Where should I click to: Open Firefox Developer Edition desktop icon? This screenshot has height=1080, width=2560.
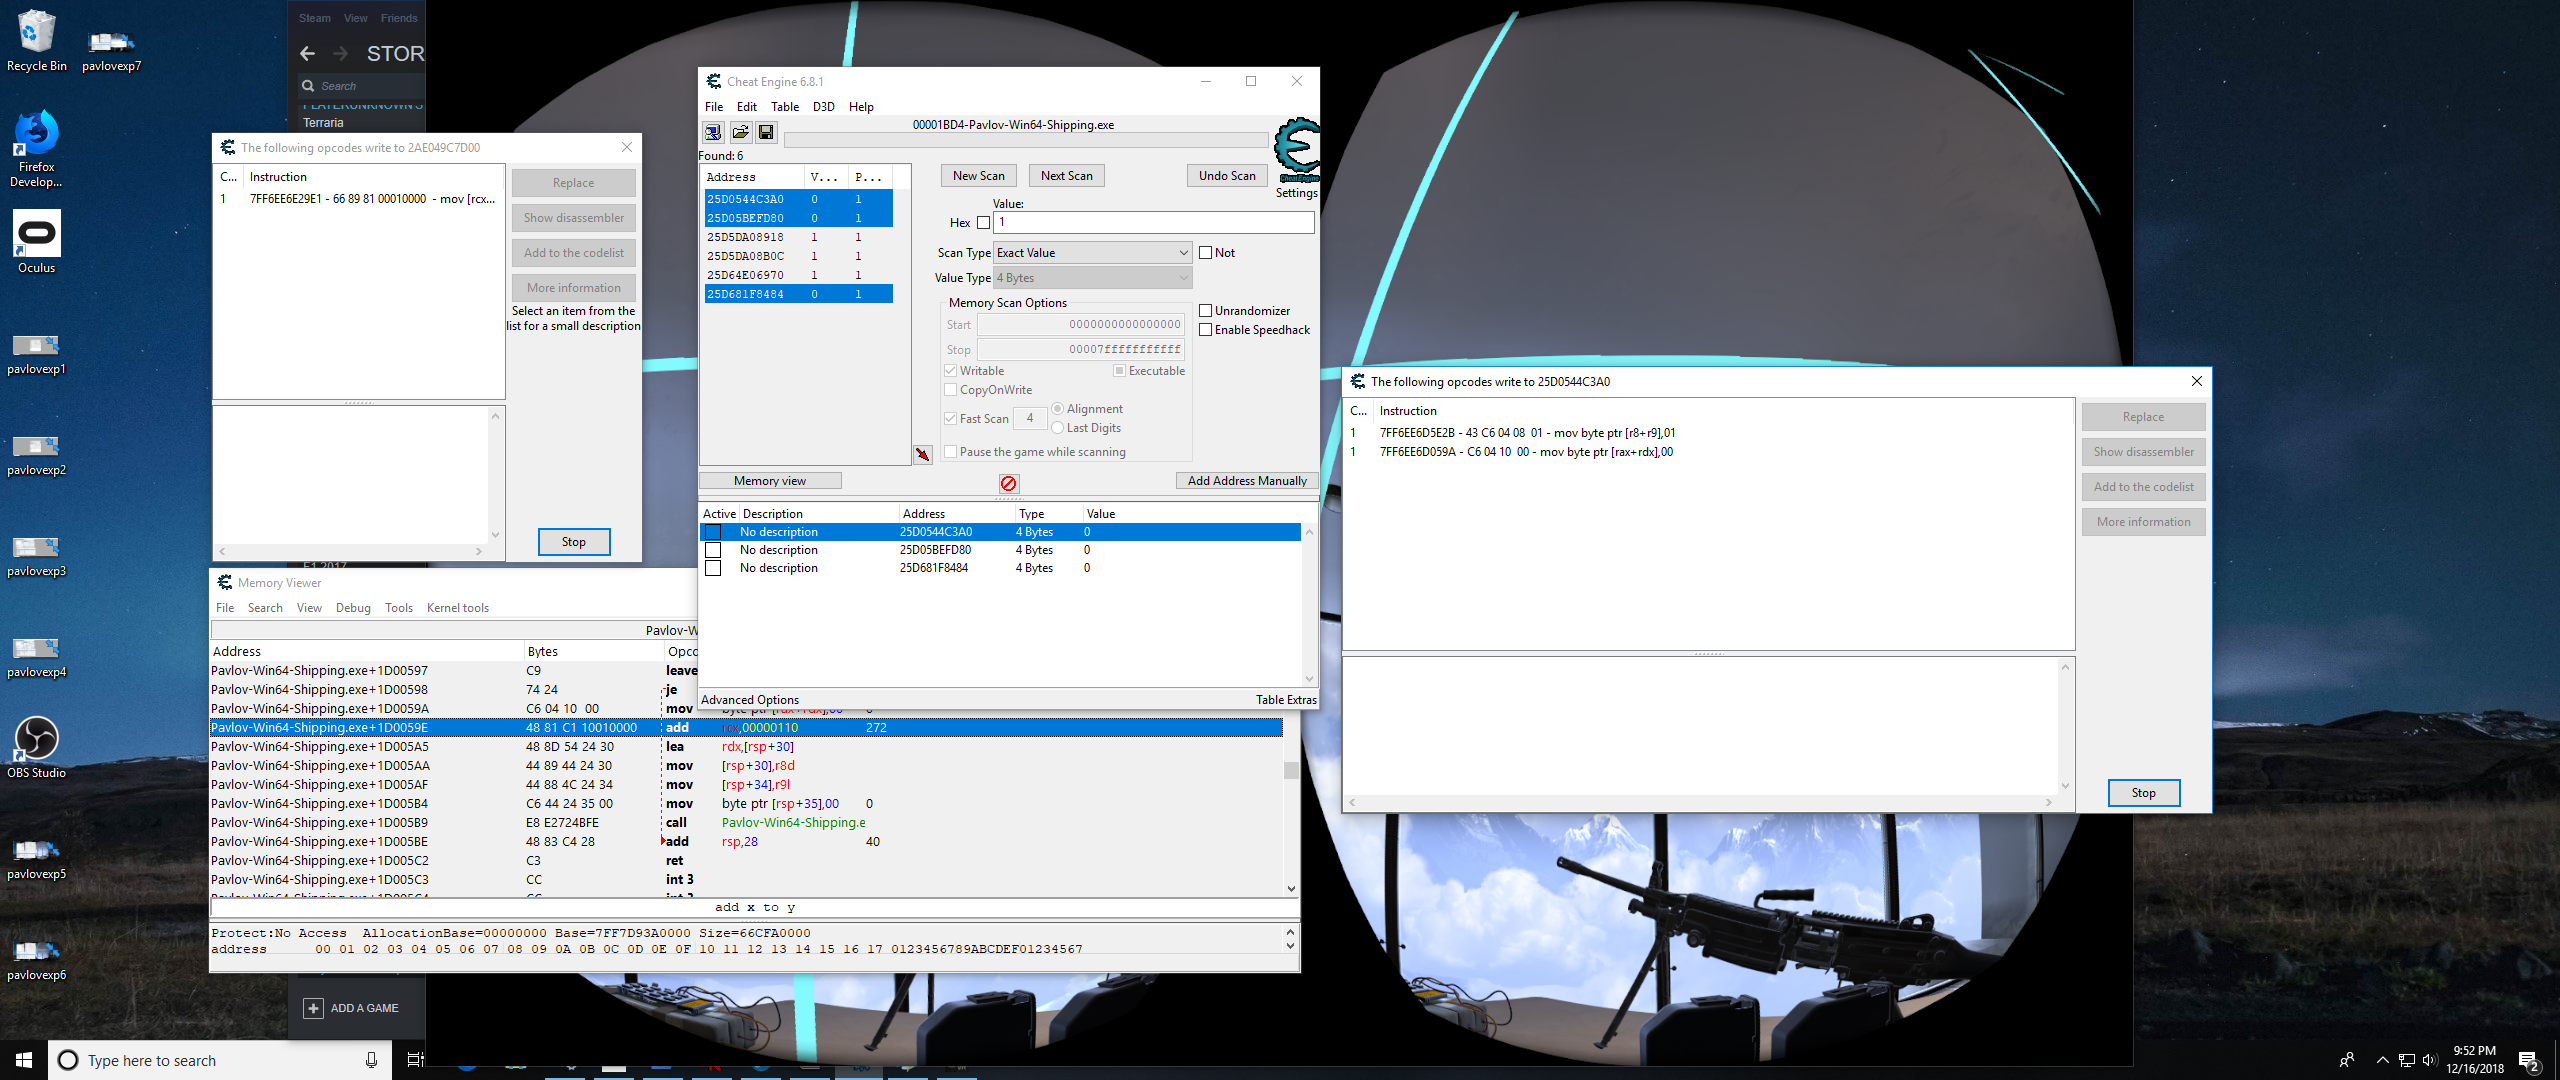point(36,149)
